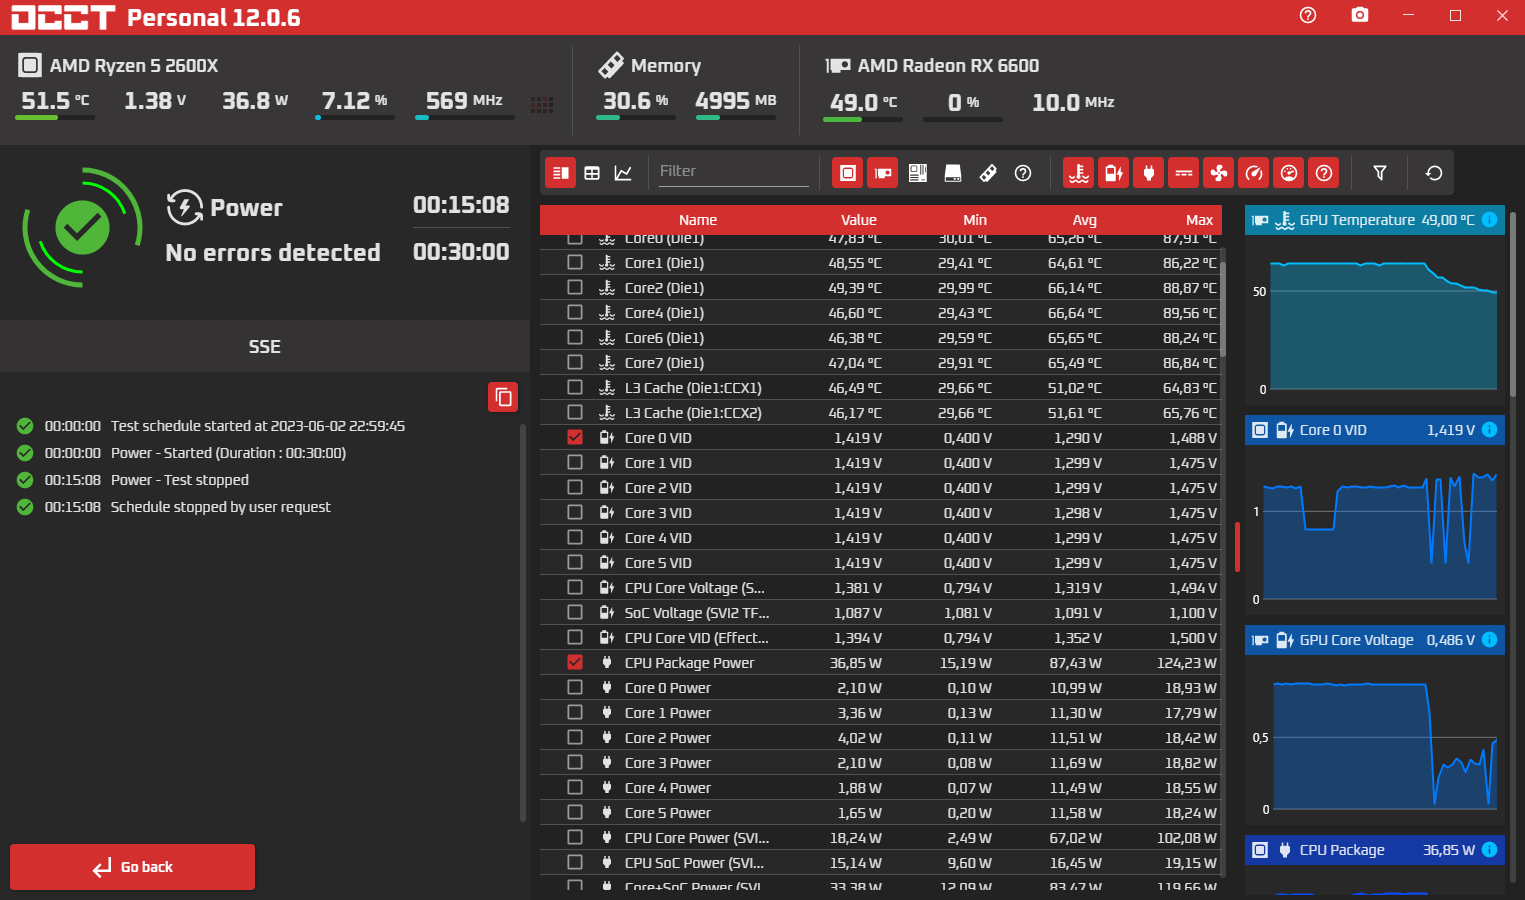Open info for the GPU Core Voltage graph
This screenshot has height=900, width=1525.
(1489, 640)
